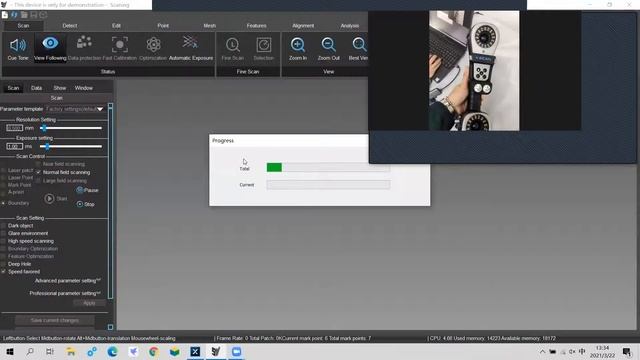Screen dimensions: 640x360
Task: Toggle the Cue Tone speaker icon
Action: (18, 44)
